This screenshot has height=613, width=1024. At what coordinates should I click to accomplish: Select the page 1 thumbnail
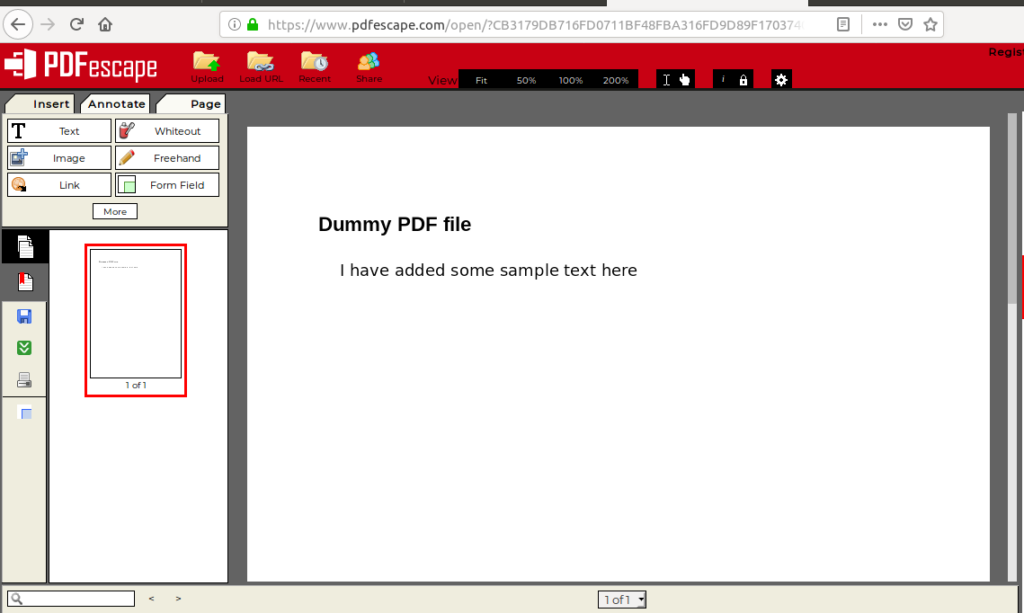136,315
